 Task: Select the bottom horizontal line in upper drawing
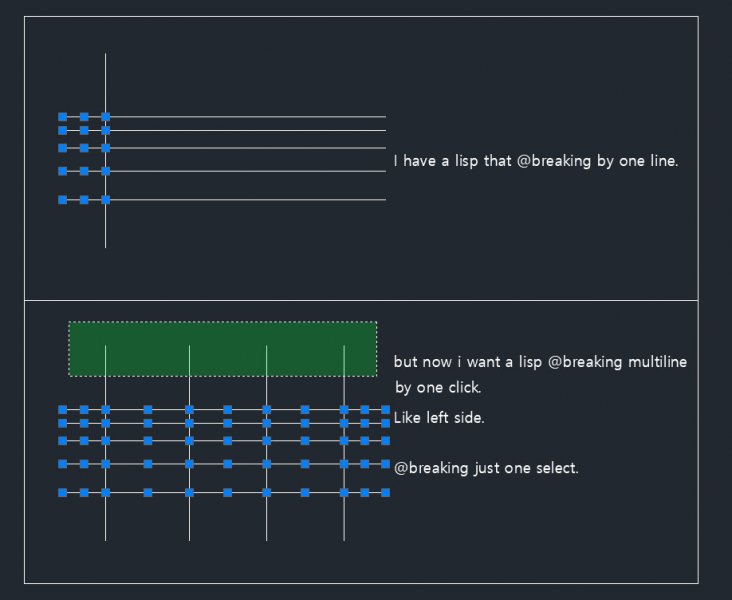[x=250, y=200]
